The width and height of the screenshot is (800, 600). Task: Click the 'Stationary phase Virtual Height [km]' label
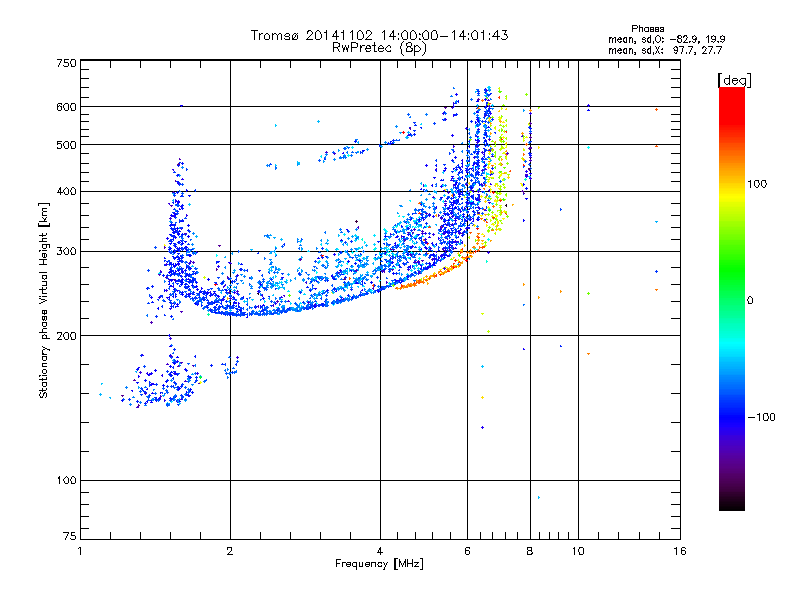coord(44,300)
